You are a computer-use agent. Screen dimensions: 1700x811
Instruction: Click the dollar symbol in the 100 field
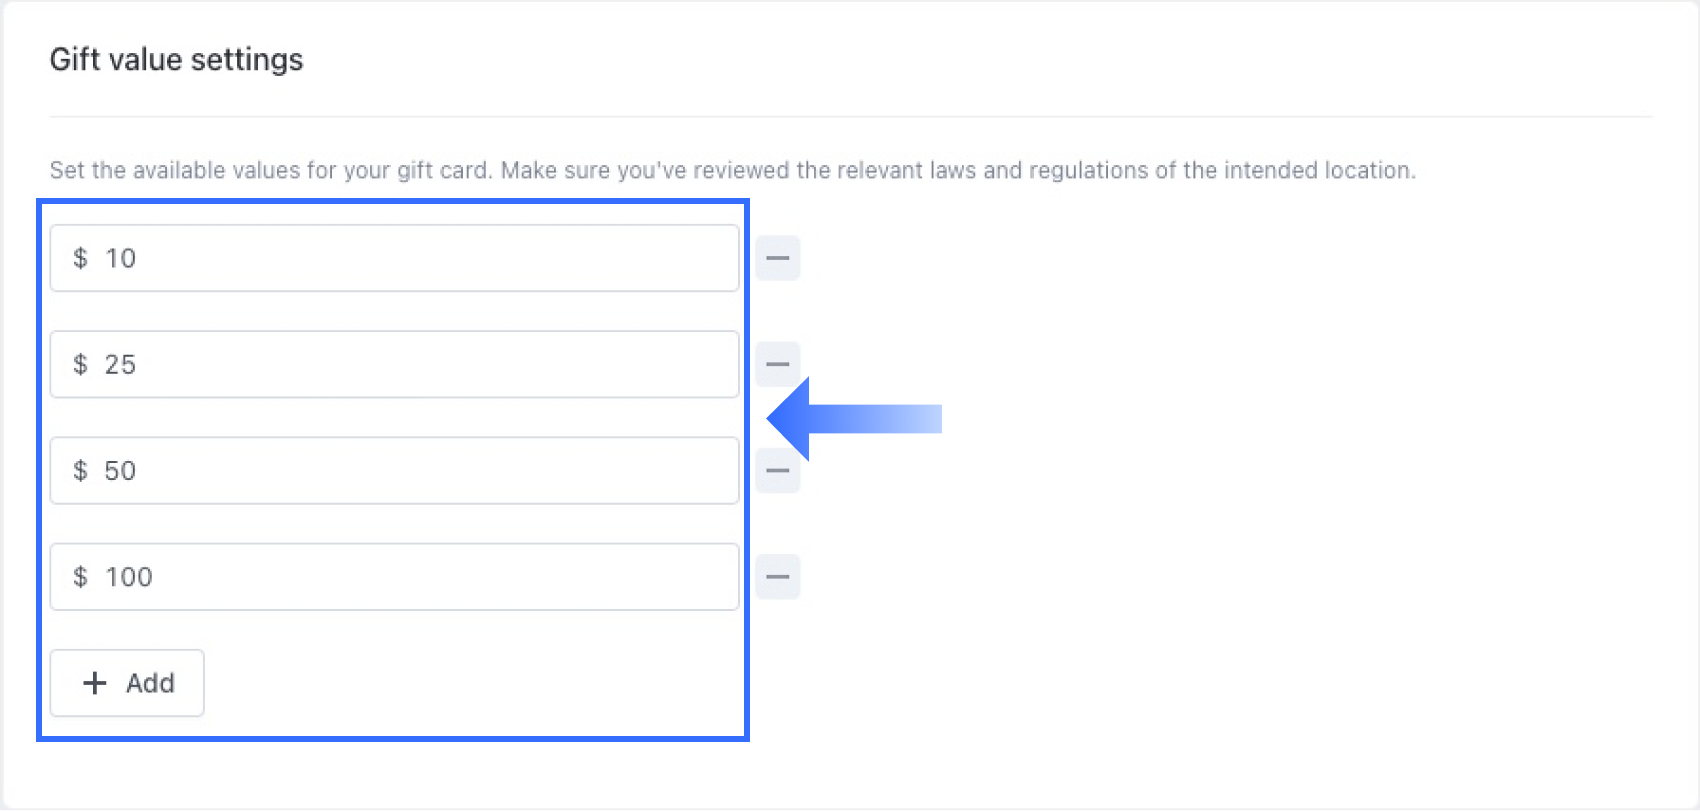click(x=80, y=577)
